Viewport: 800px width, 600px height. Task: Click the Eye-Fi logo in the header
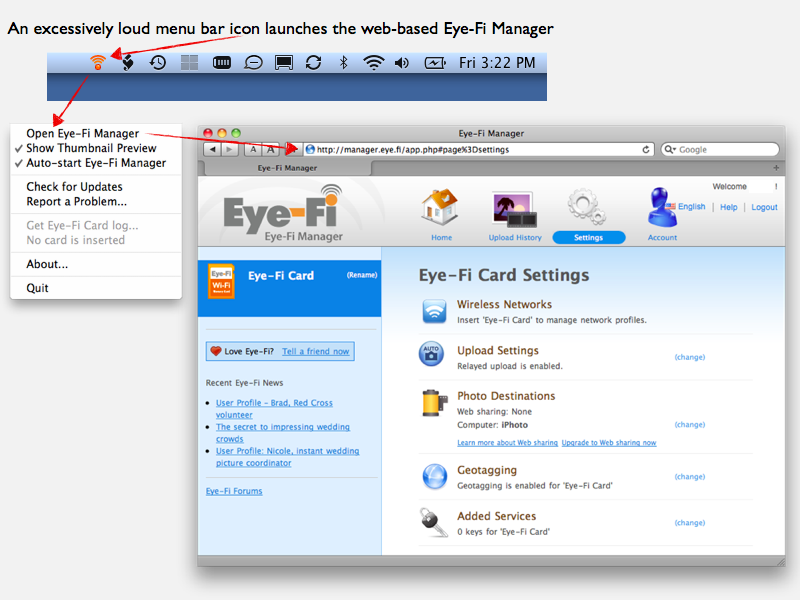pyautogui.click(x=284, y=213)
